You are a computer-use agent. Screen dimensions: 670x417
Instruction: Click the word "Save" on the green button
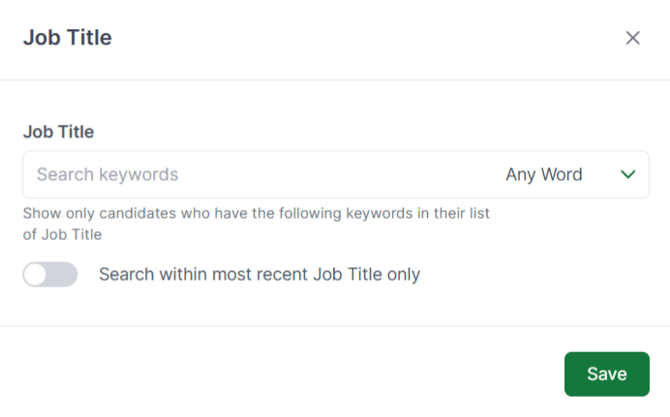point(606,374)
